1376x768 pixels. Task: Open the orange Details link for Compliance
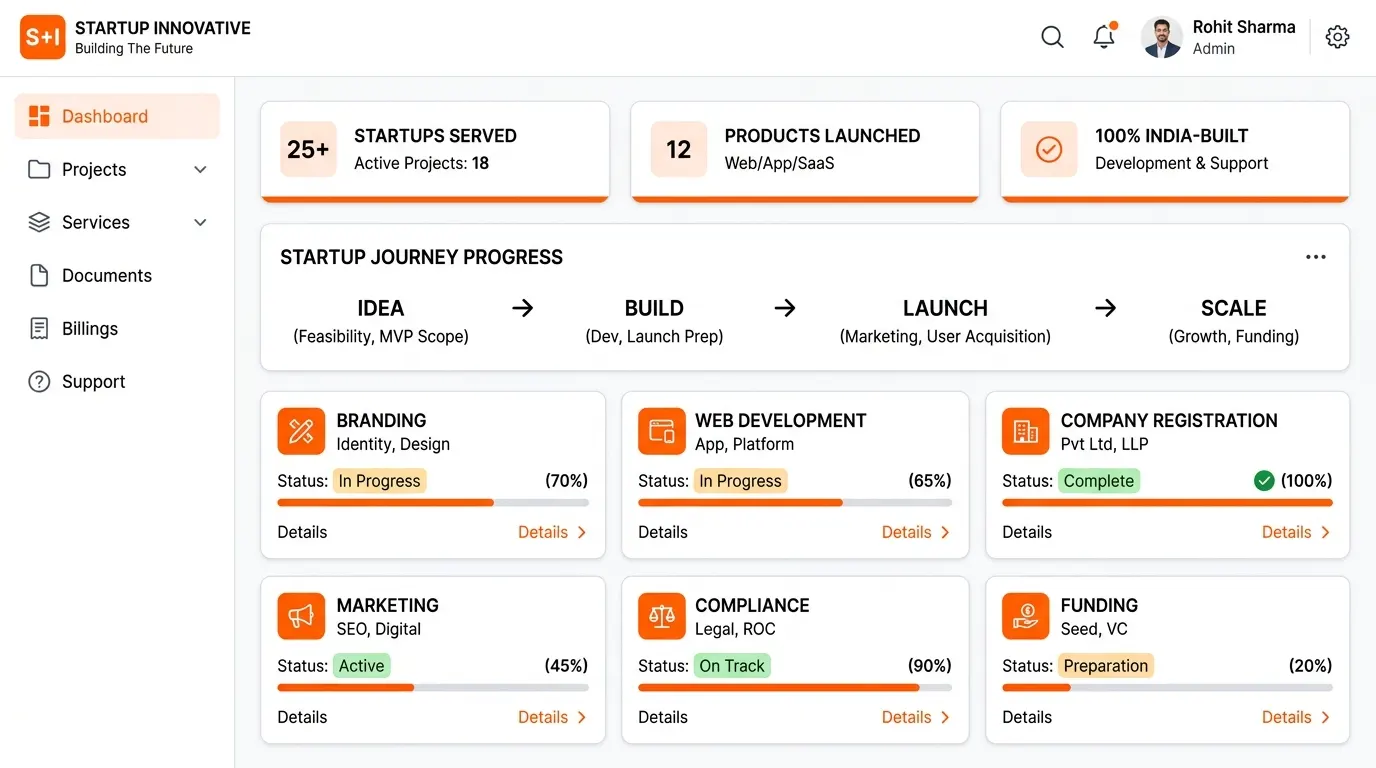(916, 717)
